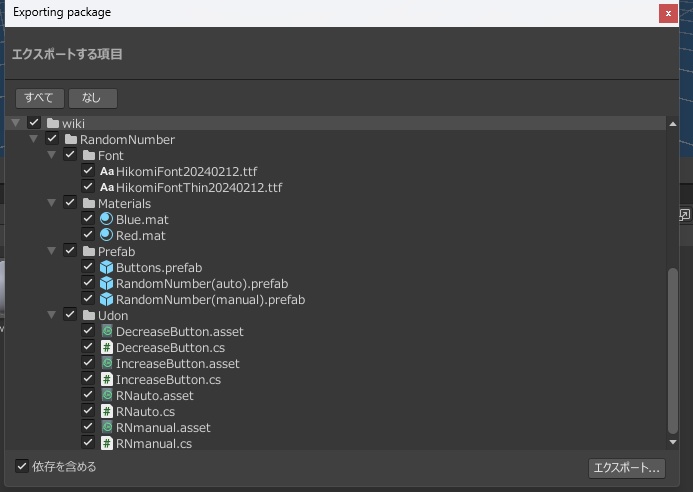Uncheck the RNmanual.cs checkbox
The image size is (693, 492).
88,442
